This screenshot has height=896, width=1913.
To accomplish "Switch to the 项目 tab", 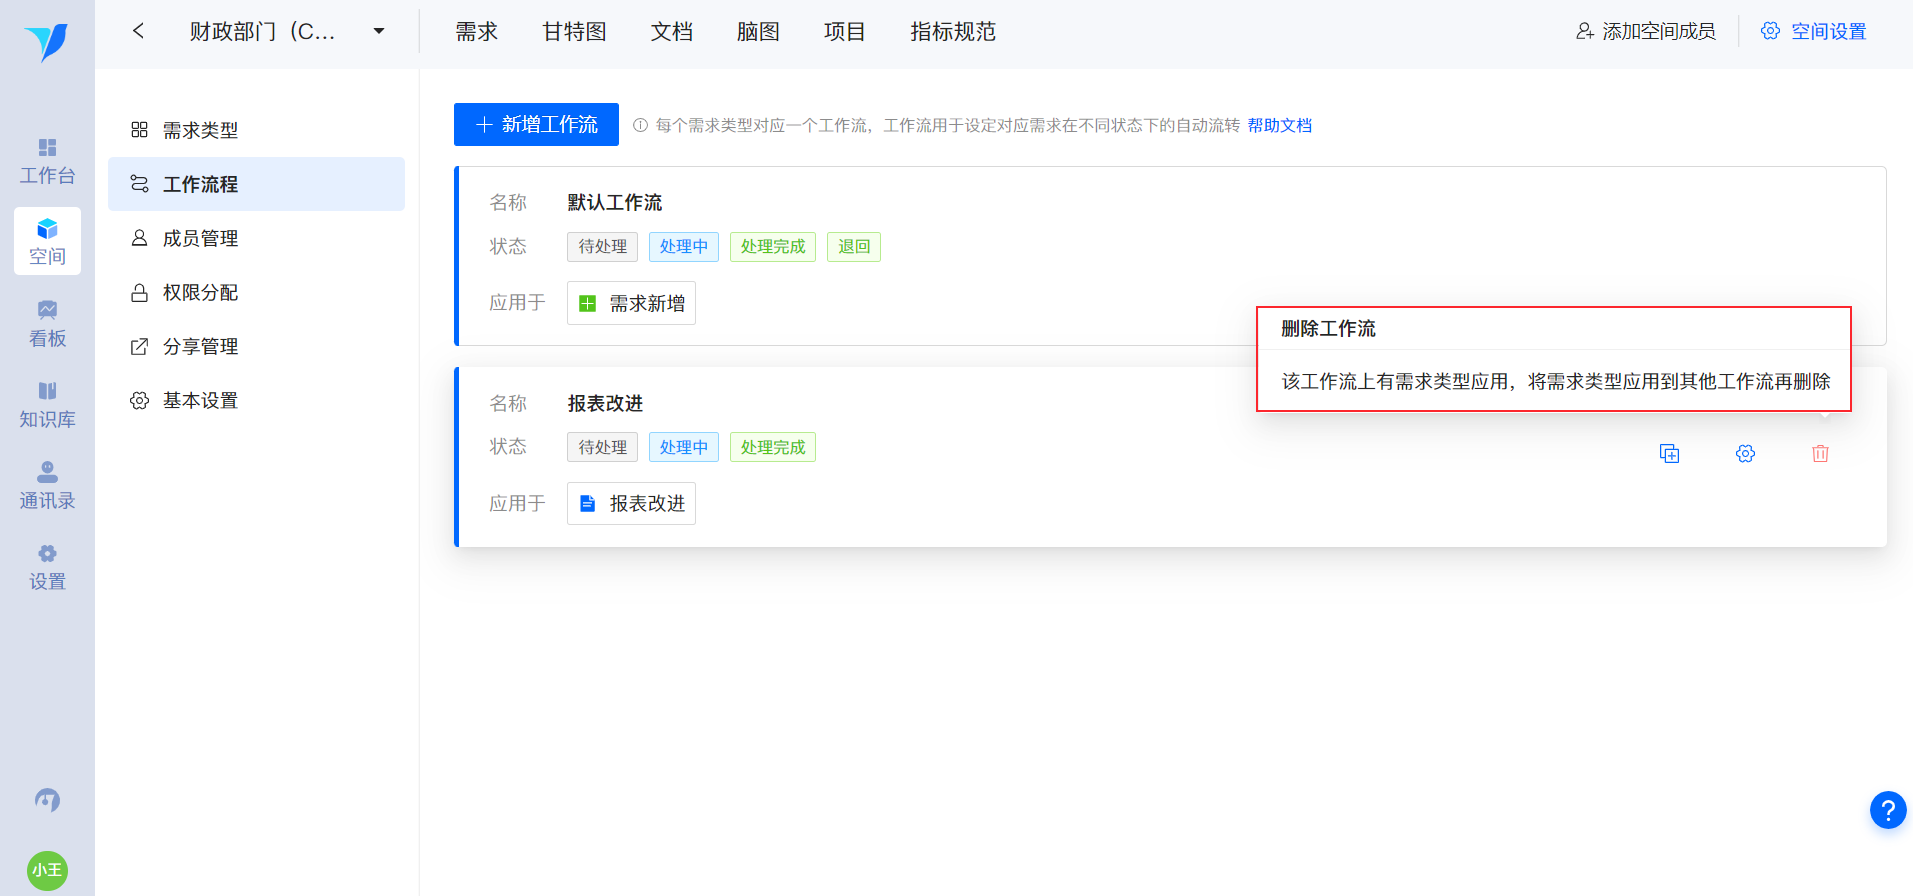I will [x=844, y=32].
